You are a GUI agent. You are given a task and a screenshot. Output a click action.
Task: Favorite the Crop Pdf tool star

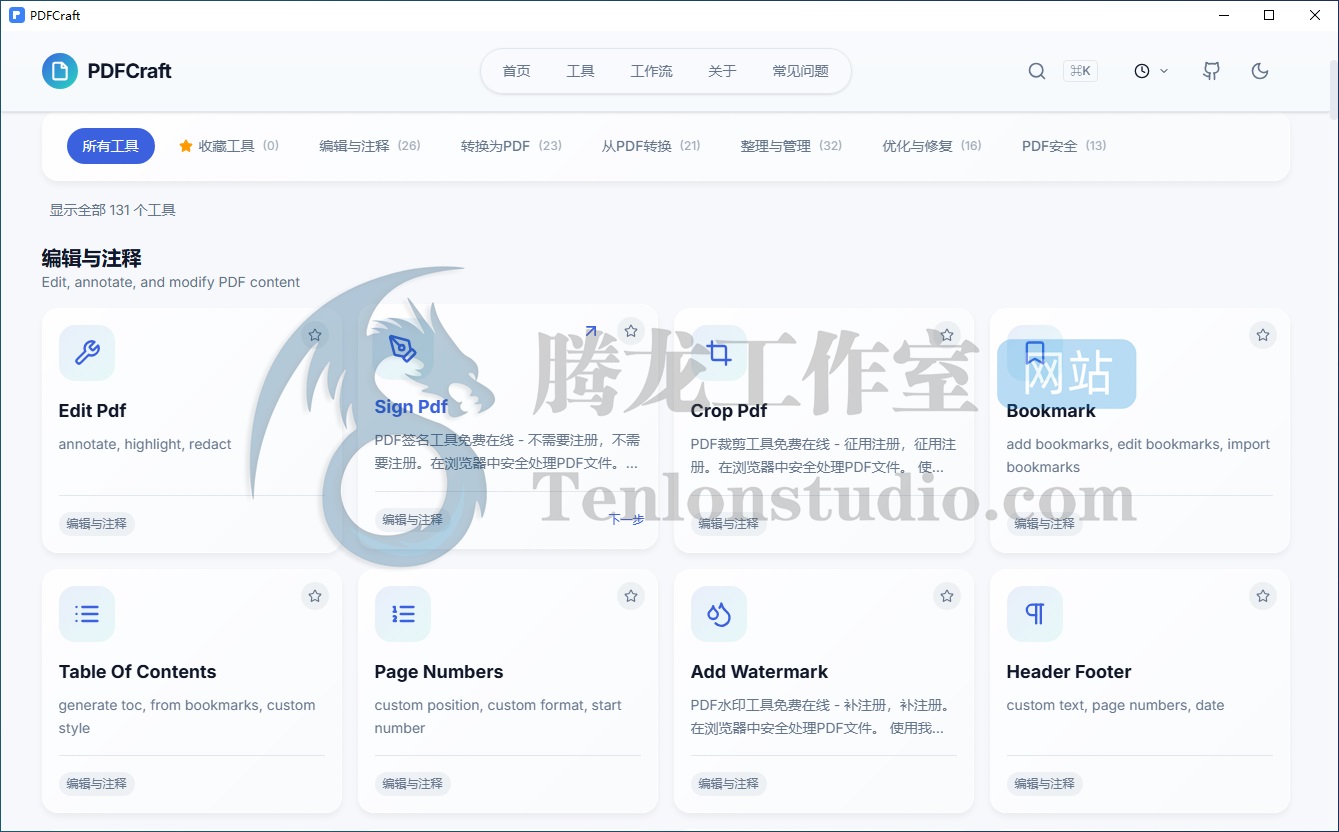coord(947,335)
